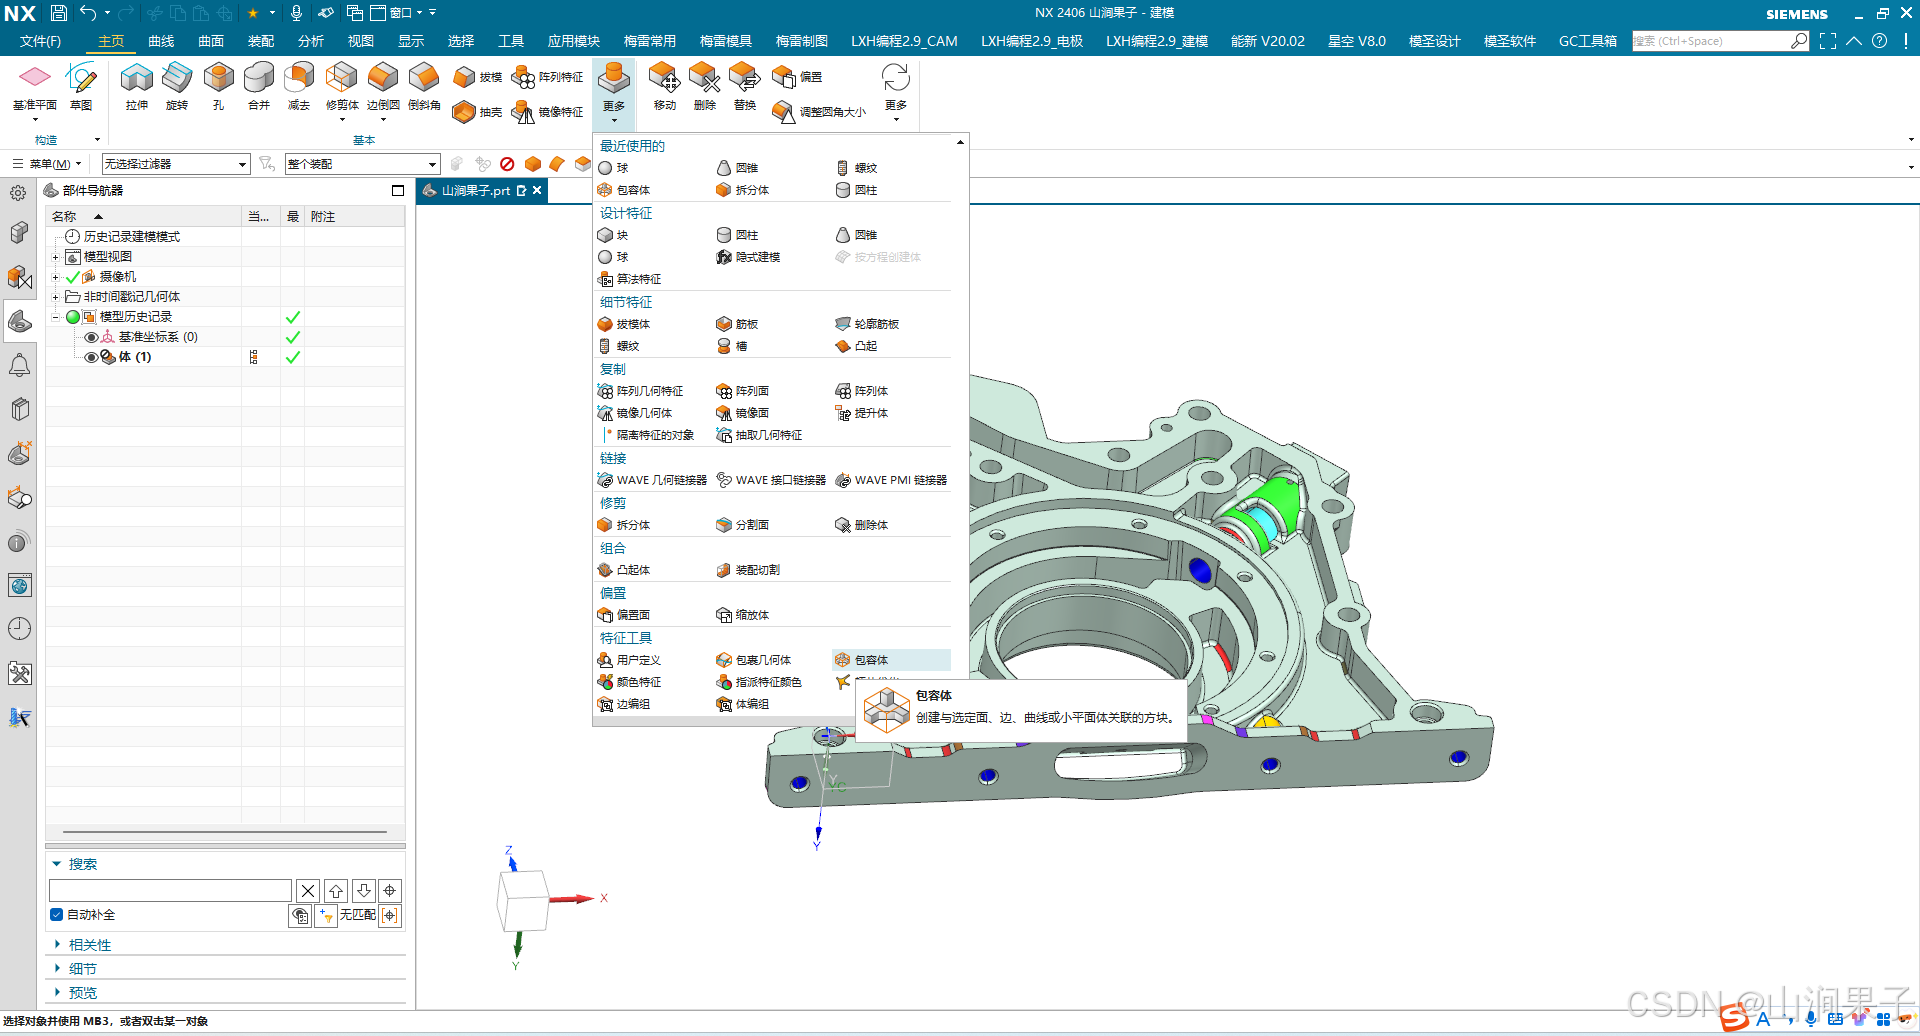Click the 孔 (Hole) tool
Image resolution: width=1920 pixels, height=1036 pixels.
pos(218,86)
